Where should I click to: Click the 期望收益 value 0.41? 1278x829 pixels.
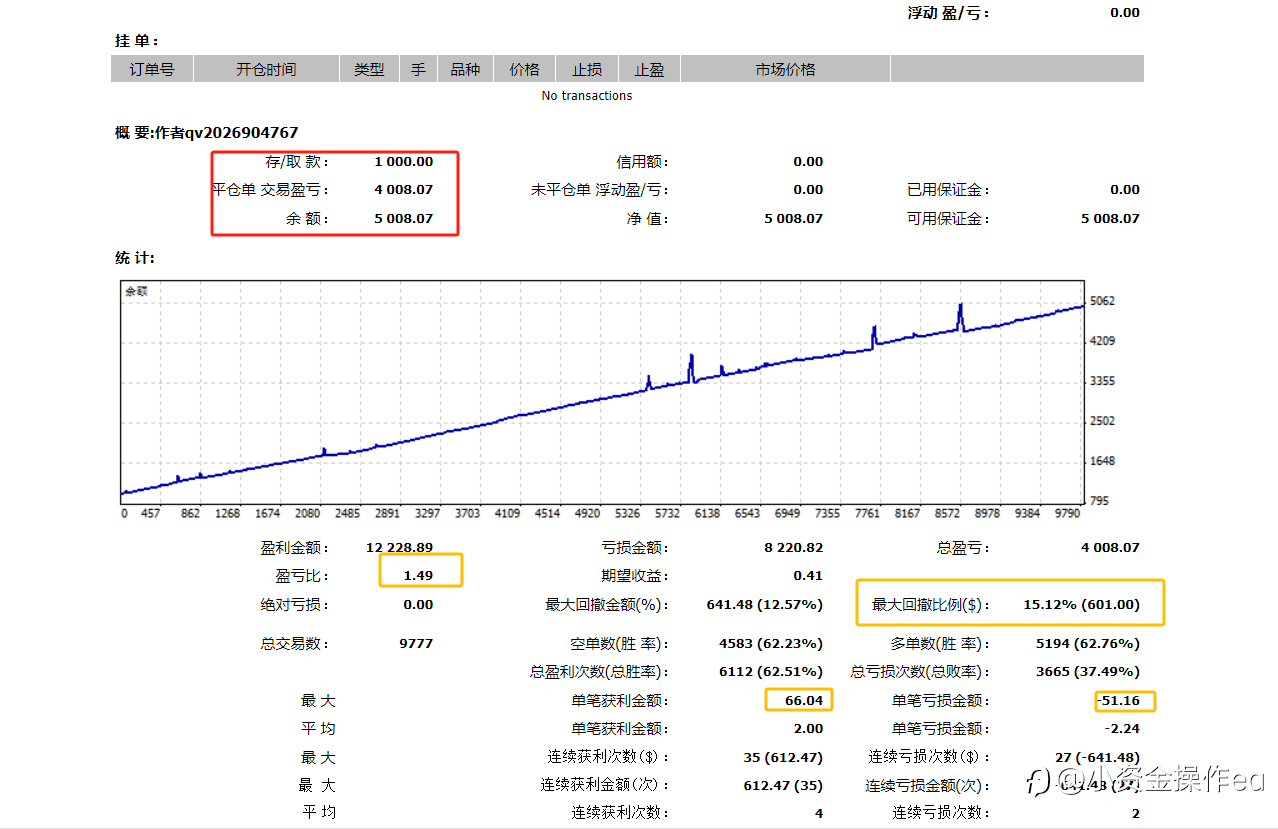tap(808, 576)
